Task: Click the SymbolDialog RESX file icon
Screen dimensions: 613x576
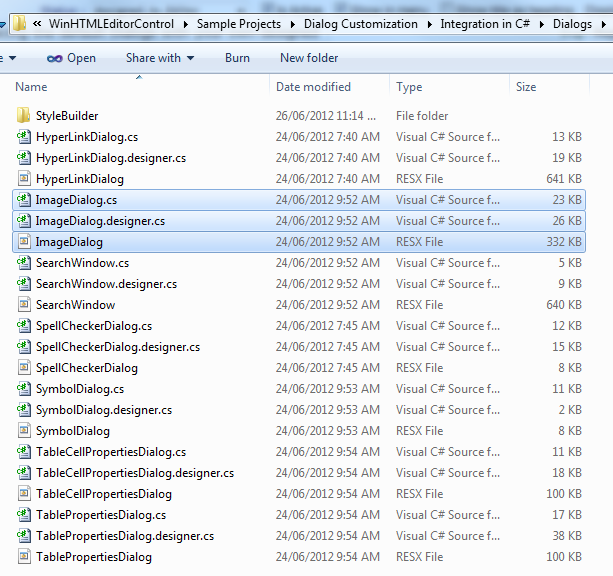Action: click(24, 431)
